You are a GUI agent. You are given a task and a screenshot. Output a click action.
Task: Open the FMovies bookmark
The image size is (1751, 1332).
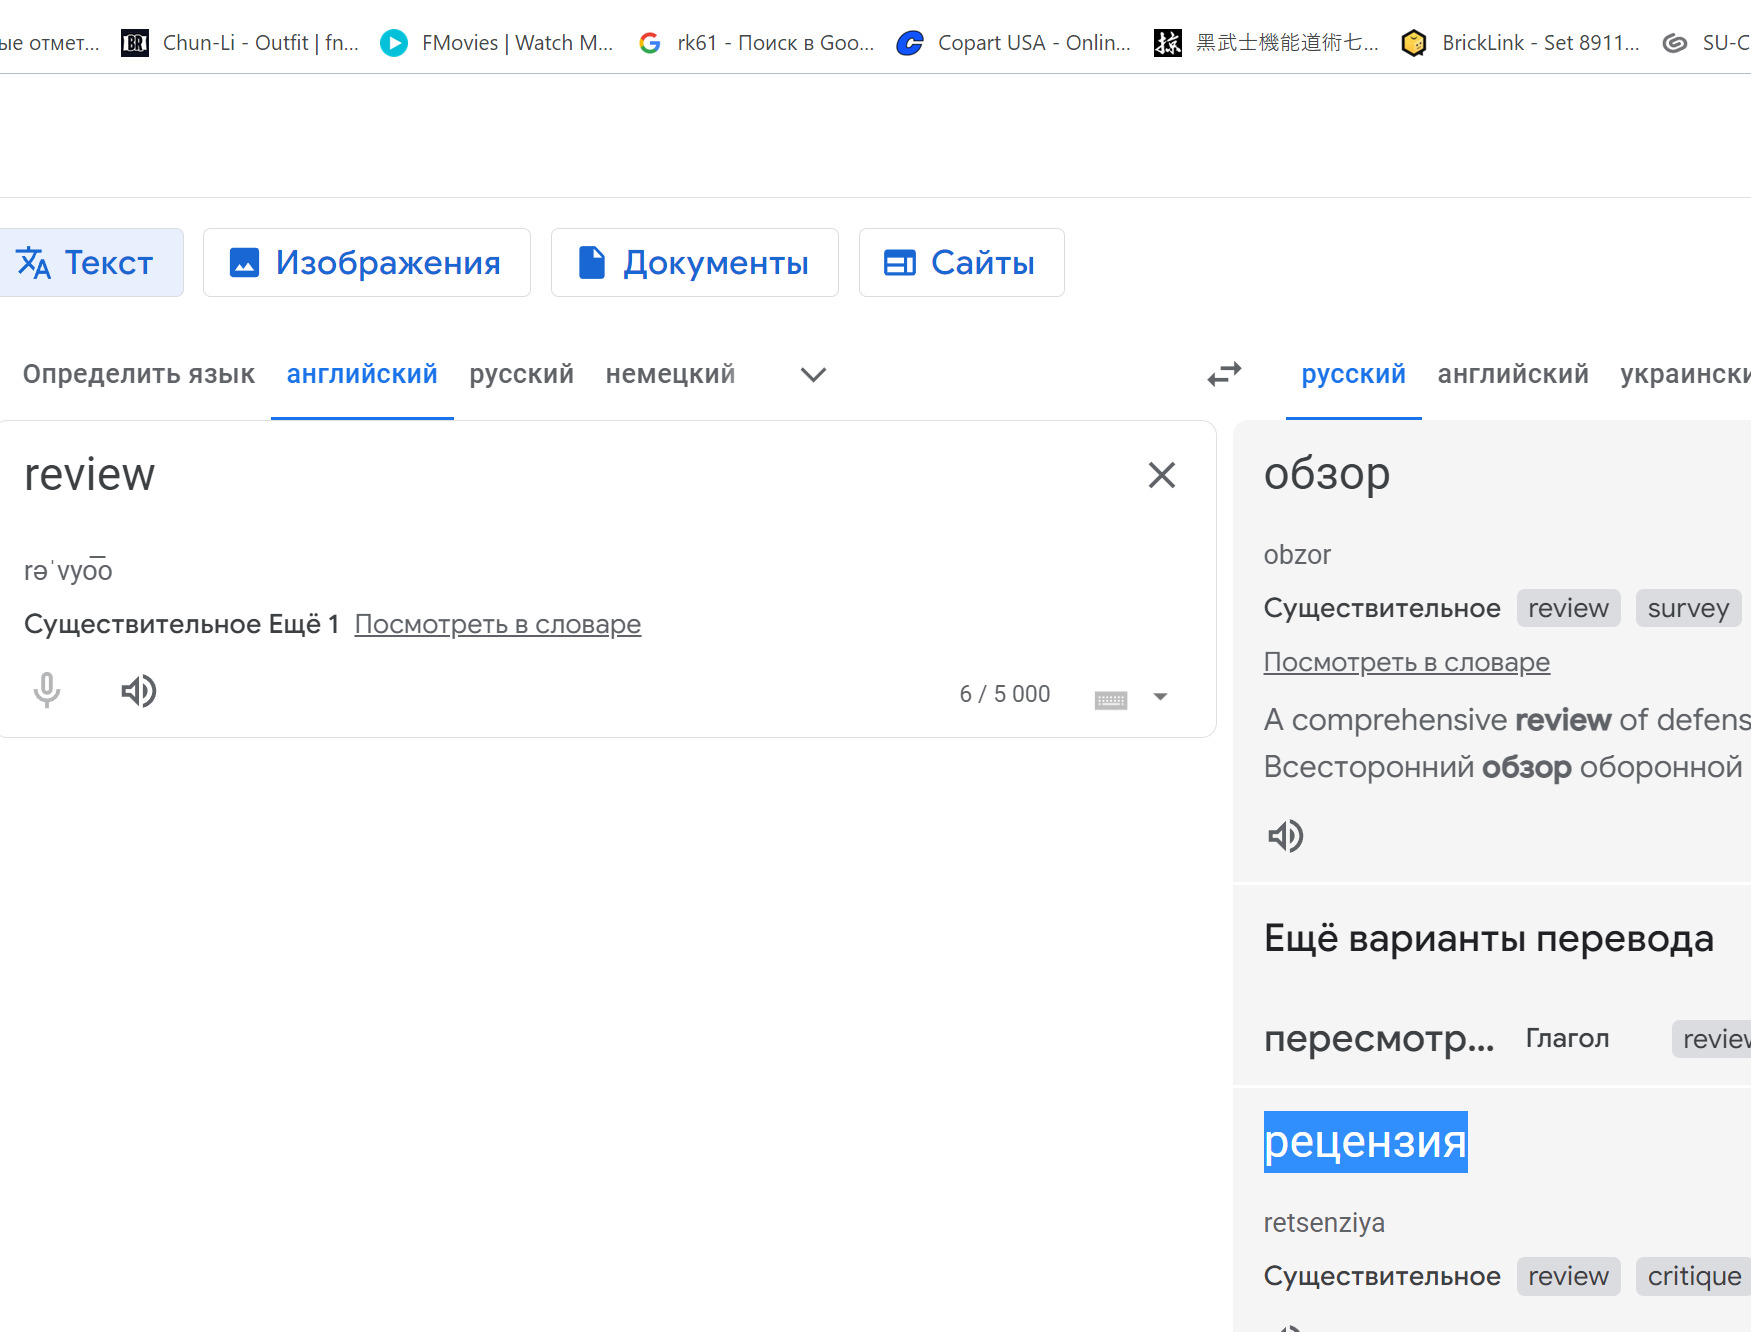[497, 43]
